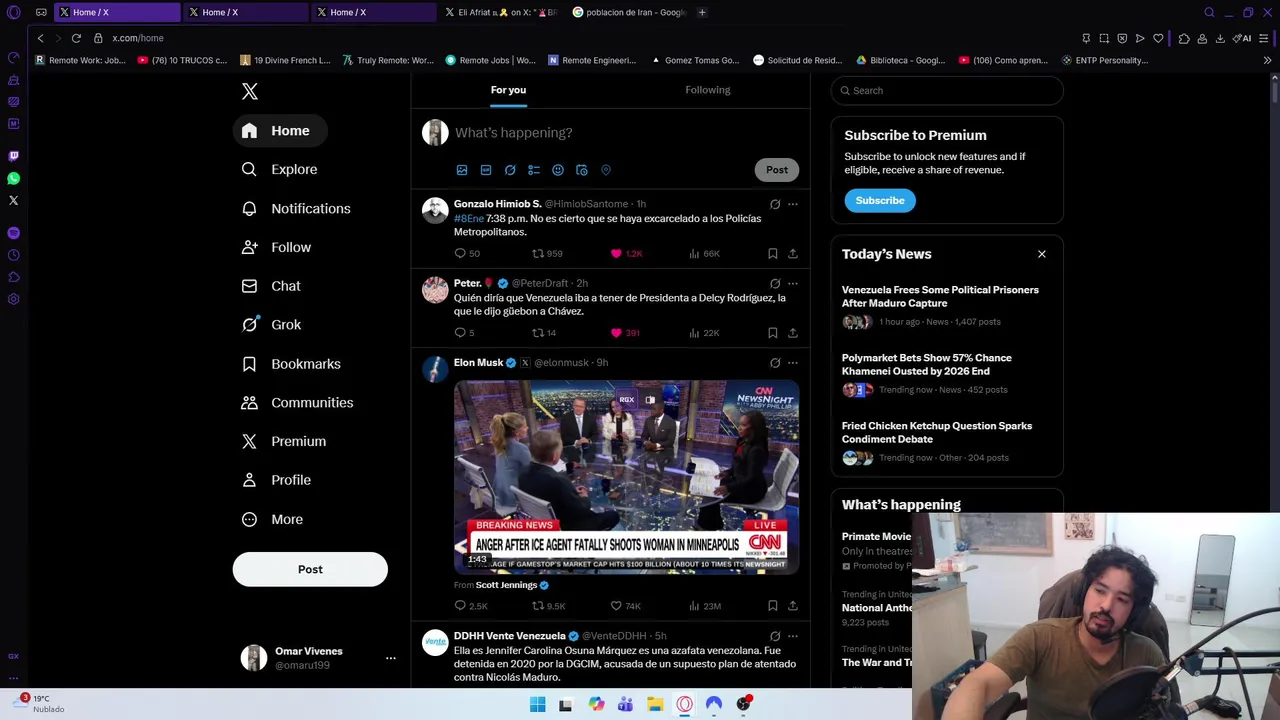The width and height of the screenshot is (1280, 720).
Task: Click the Chat envelope icon
Action: point(249,286)
